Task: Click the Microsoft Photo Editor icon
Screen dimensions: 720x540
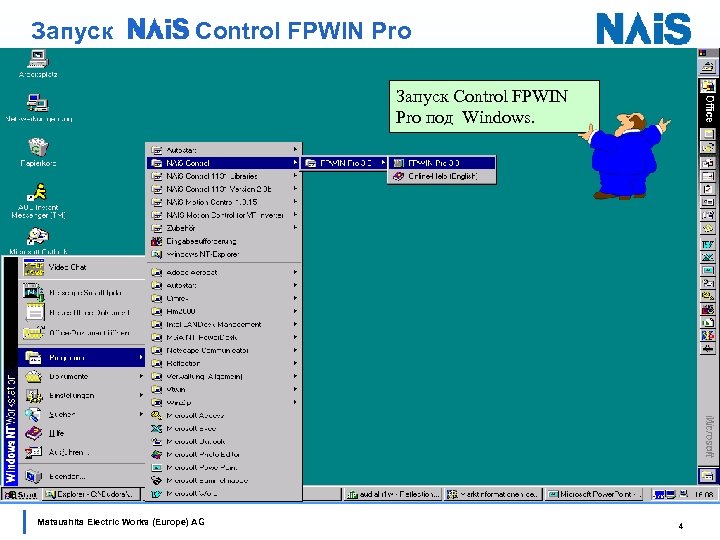Action: (x=157, y=455)
